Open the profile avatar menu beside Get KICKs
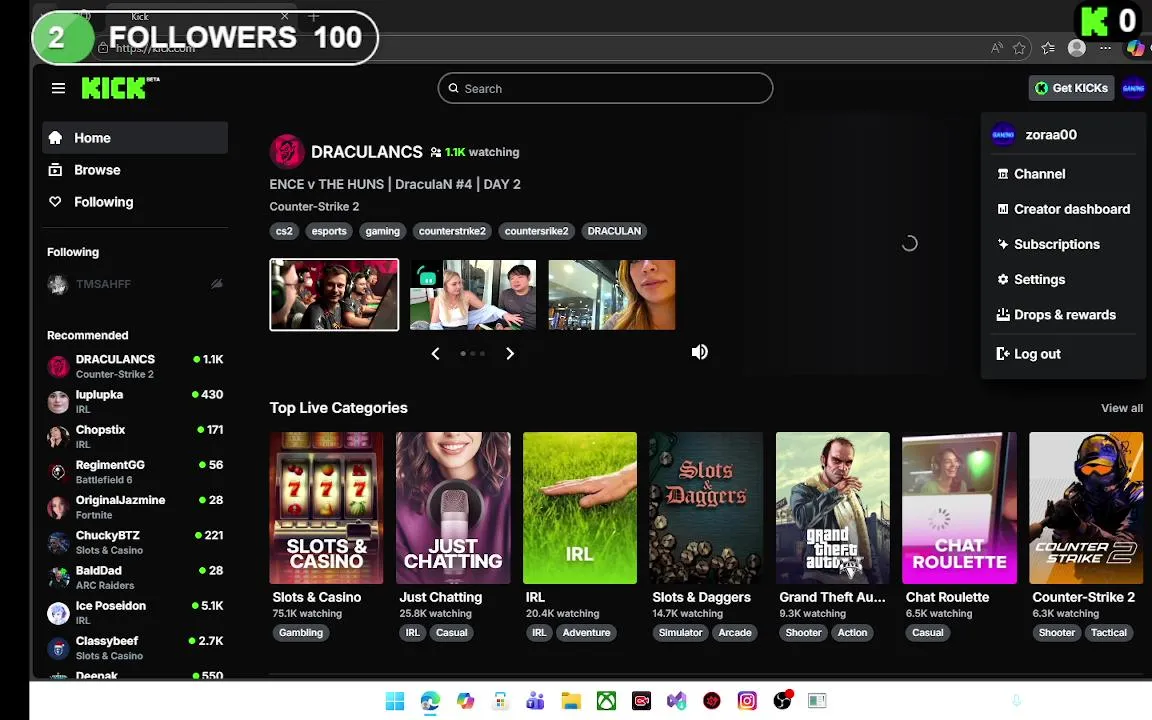 coord(1133,88)
